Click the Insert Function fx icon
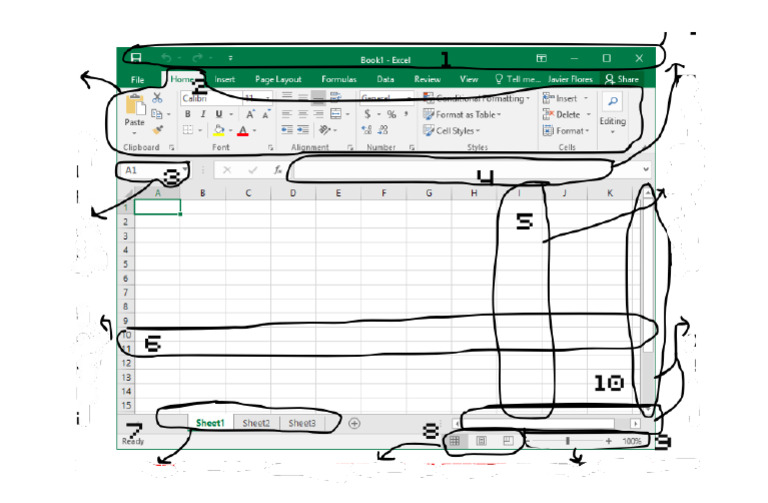Screen dimensions: 768x503 click(278, 170)
